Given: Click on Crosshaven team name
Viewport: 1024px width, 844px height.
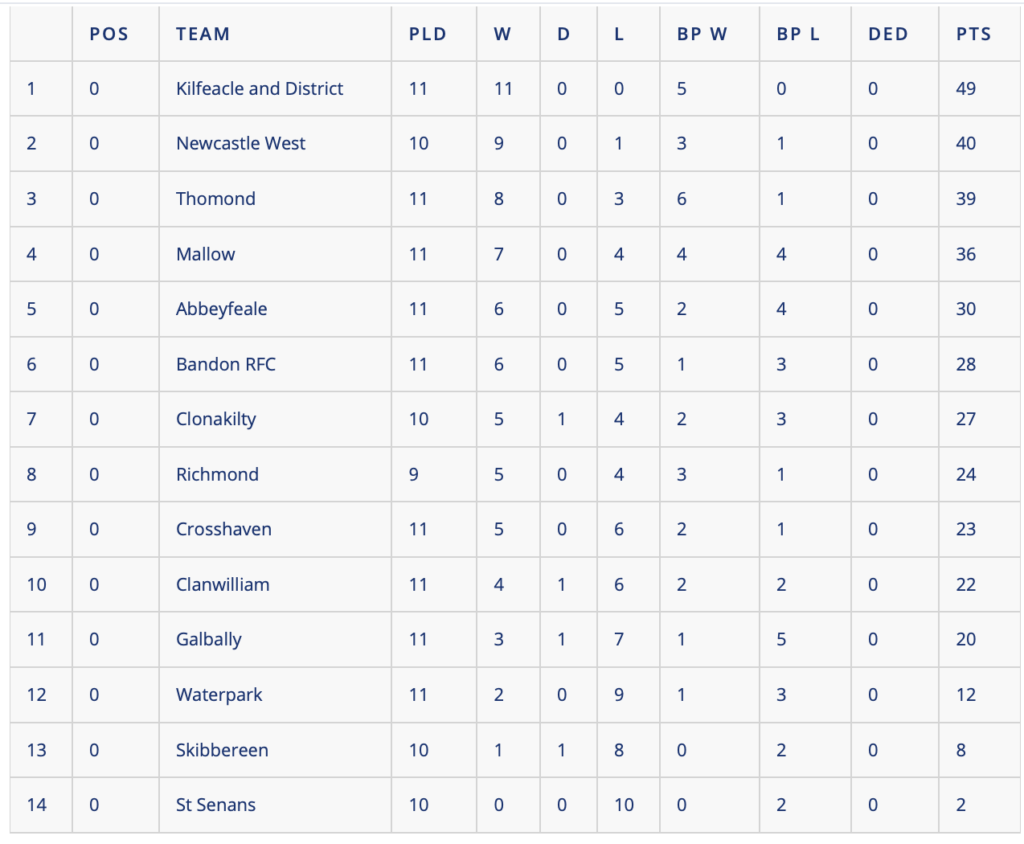Looking at the screenshot, I should tap(223, 529).
